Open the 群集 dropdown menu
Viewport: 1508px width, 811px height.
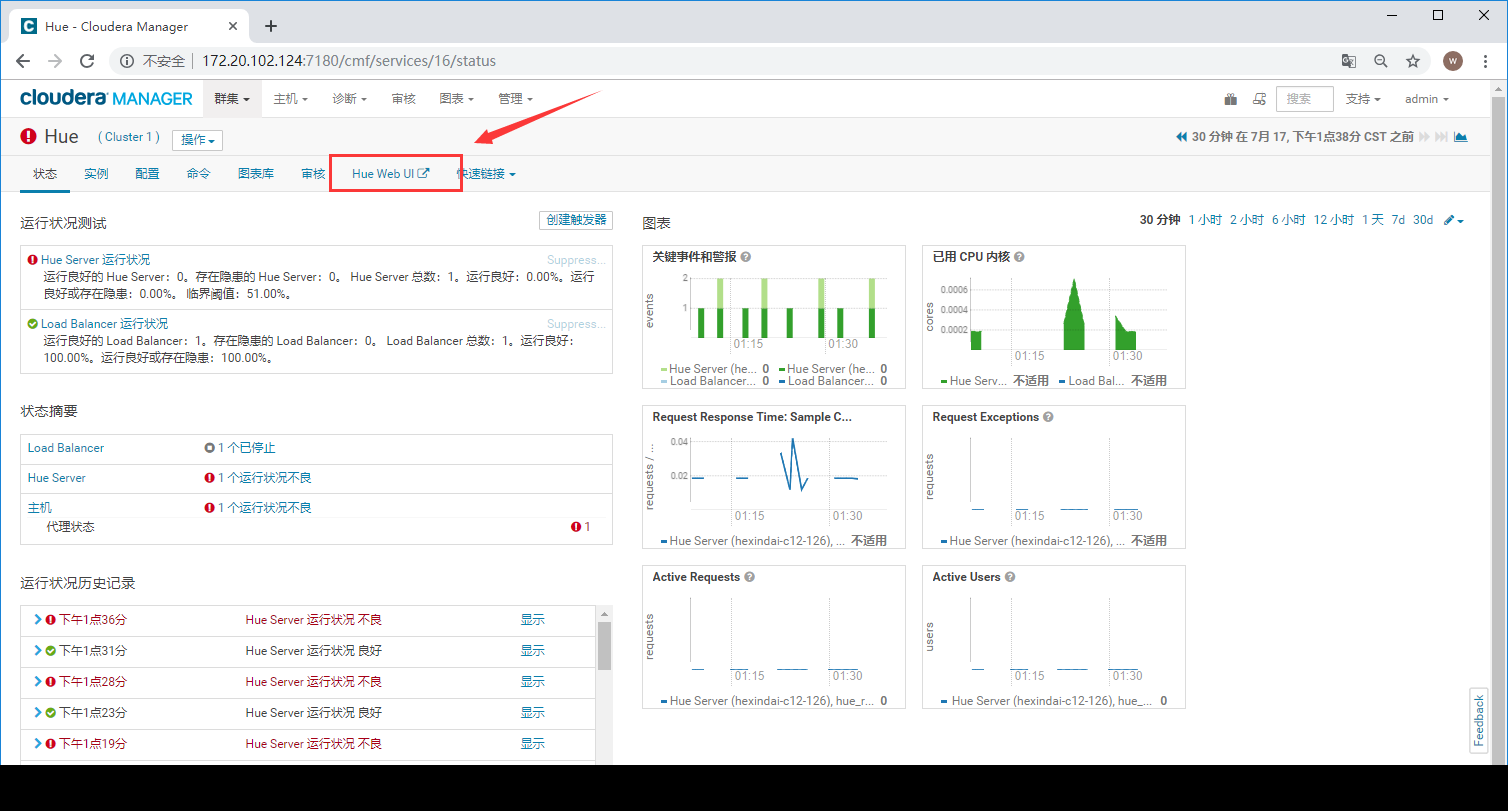(232, 99)
